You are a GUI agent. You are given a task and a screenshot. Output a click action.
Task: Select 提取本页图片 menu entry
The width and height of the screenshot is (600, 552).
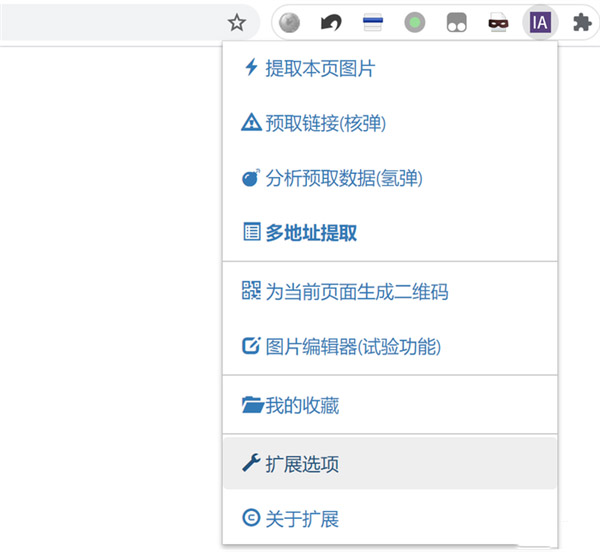(x=390, y=68)
